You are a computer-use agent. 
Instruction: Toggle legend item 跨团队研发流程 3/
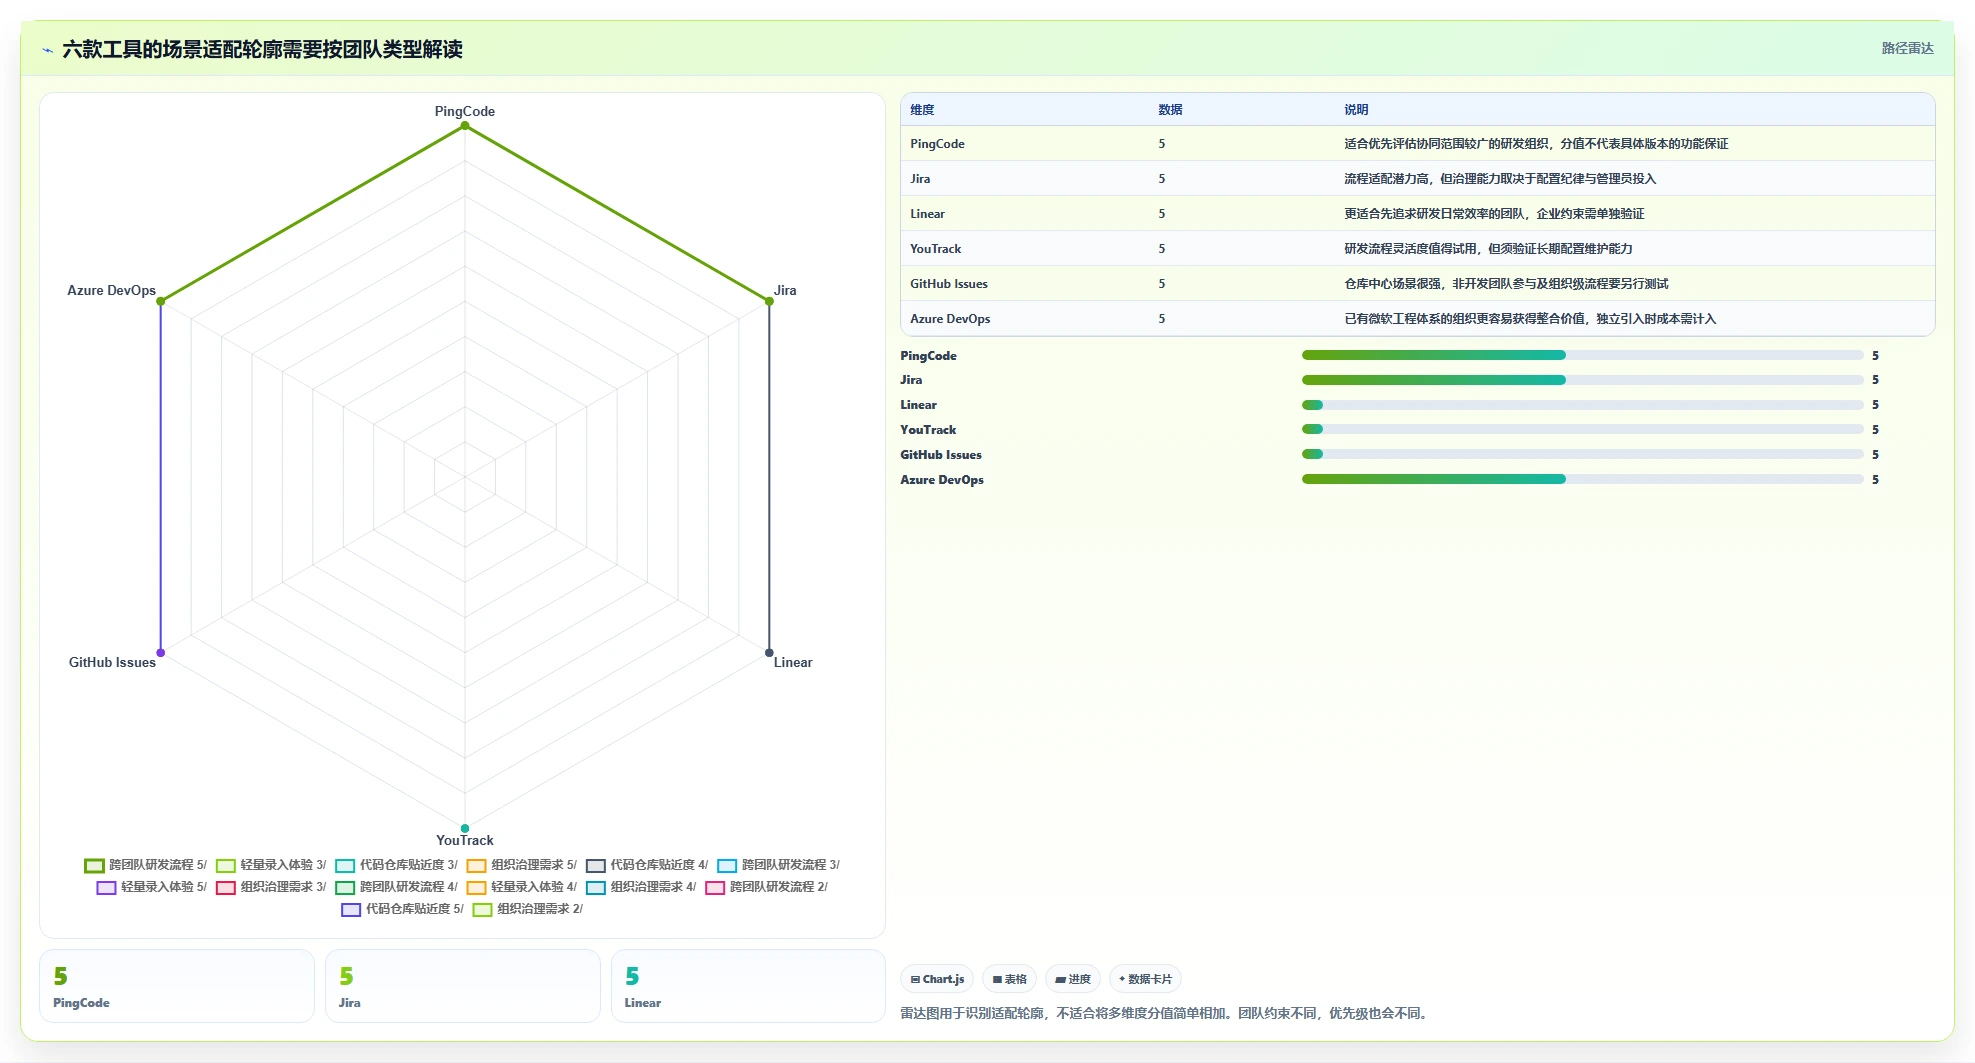coord(778,865)
